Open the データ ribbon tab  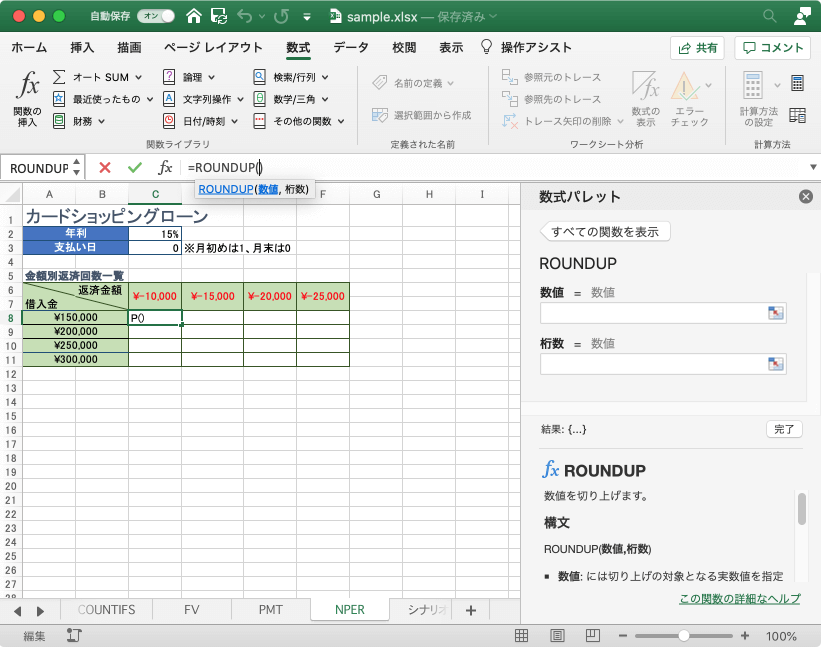(351, 48)
